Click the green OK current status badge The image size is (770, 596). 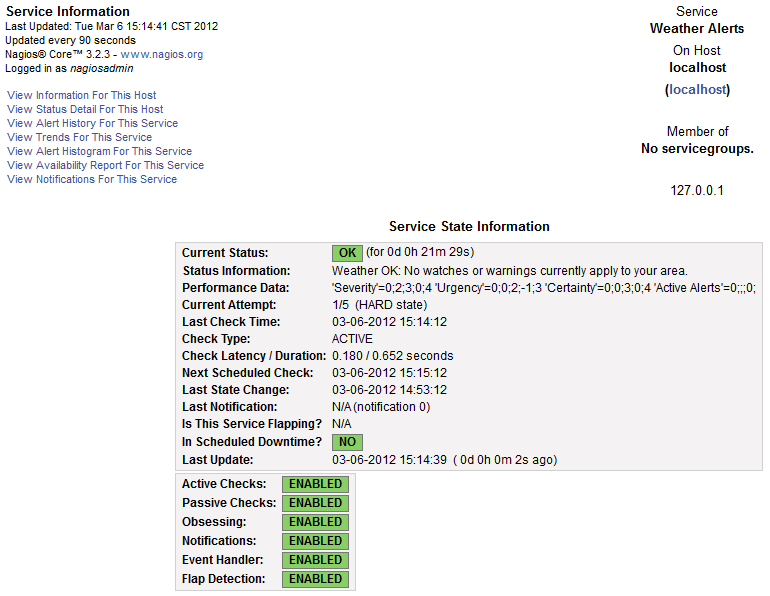[346, 253]
